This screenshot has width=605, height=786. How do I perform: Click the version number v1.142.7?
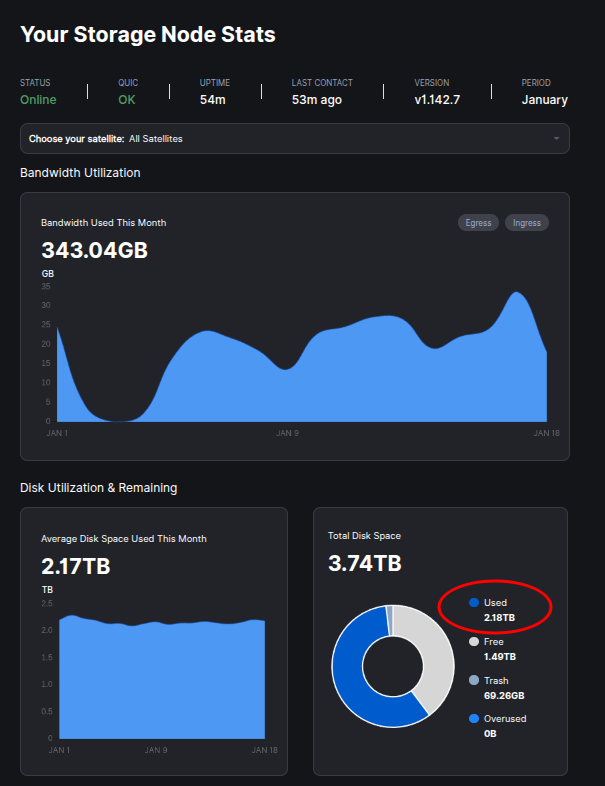point(436,100)
